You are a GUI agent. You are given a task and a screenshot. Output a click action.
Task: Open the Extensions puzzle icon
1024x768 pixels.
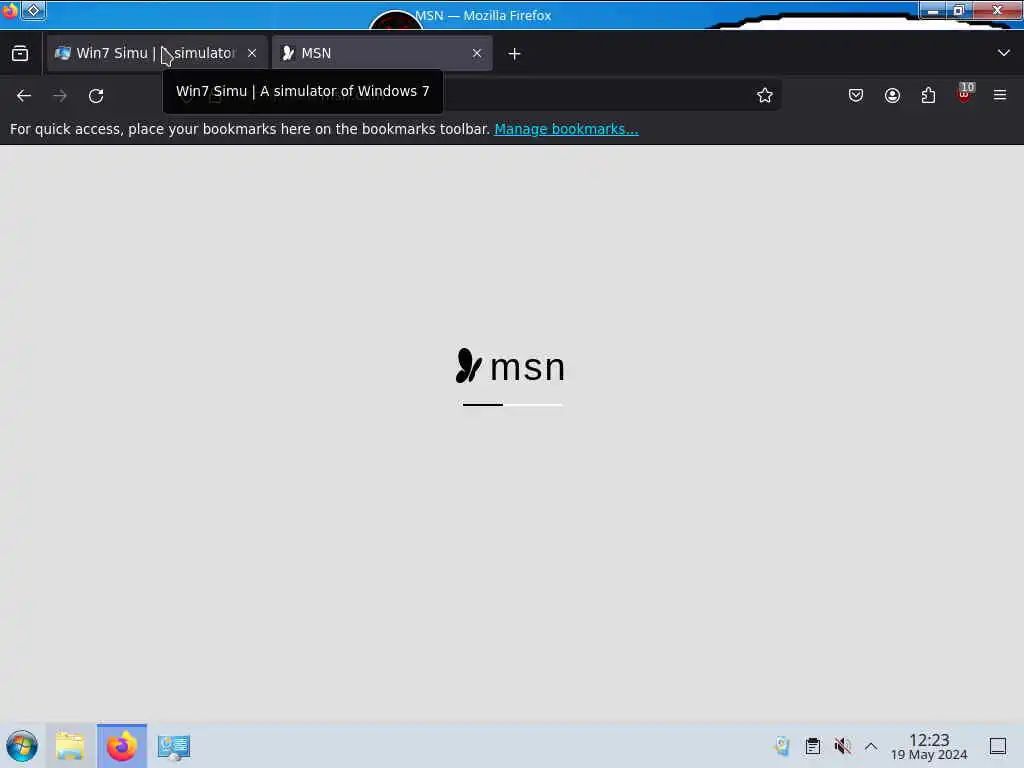pyautogui.click(x=928, y=95)
